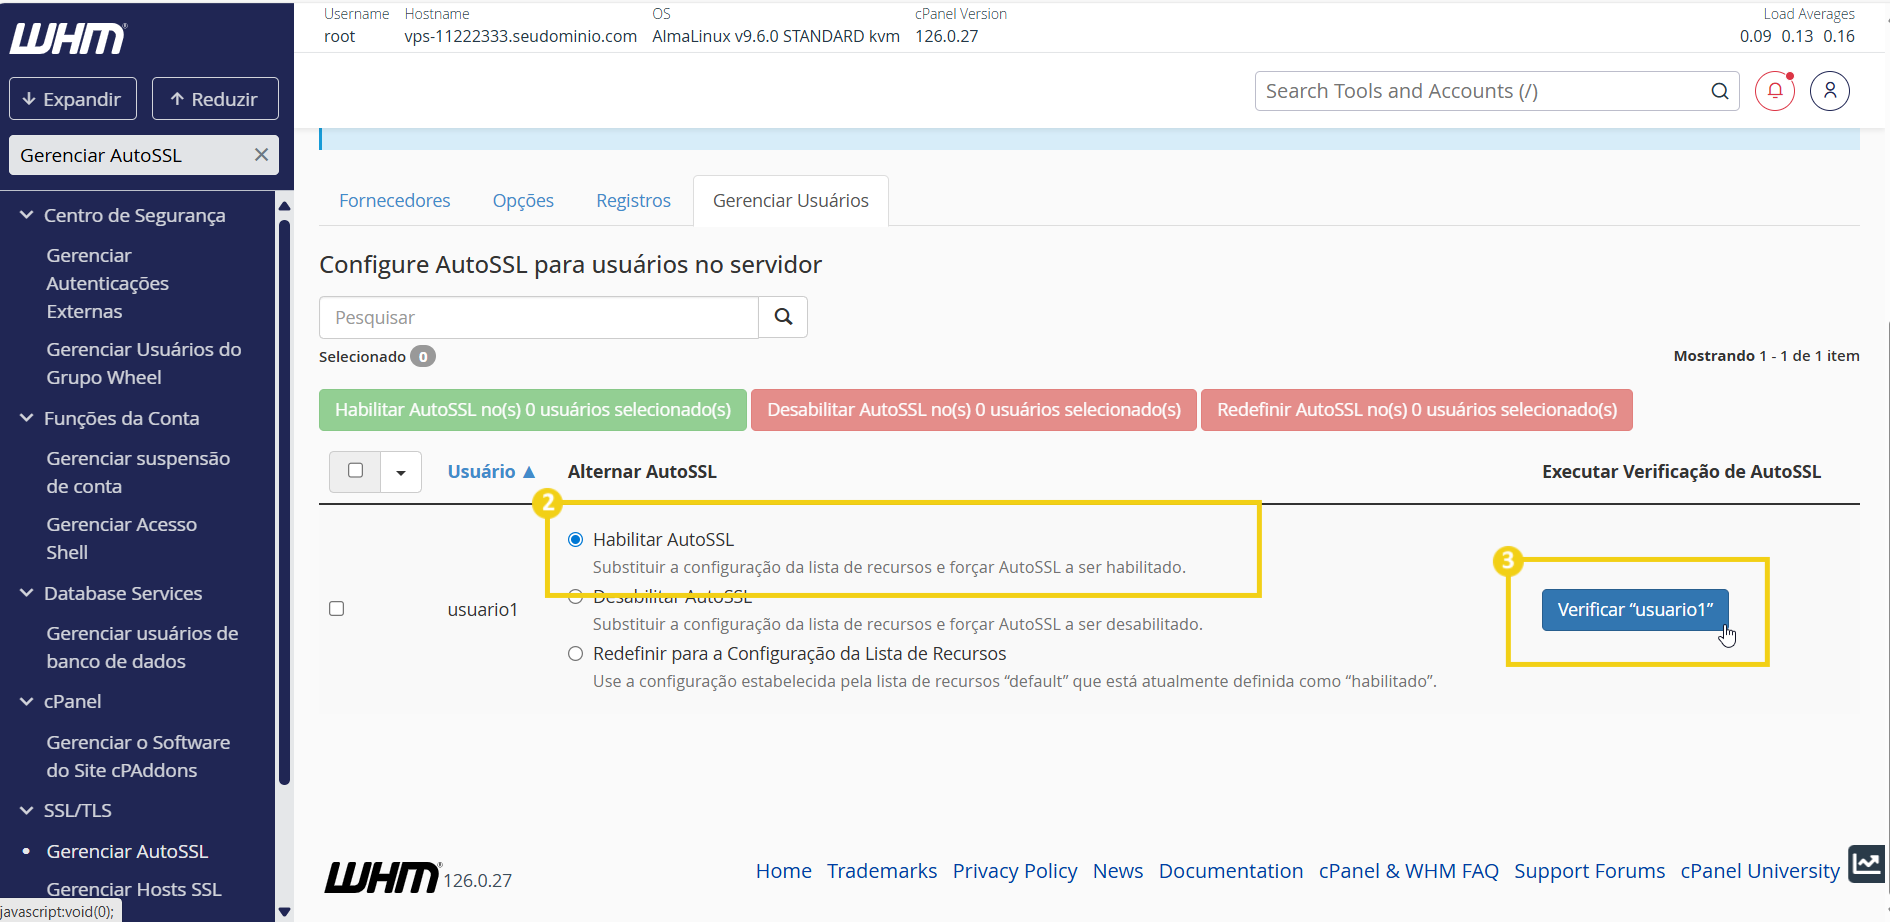The width and height of the screenshot is (1890, 922).
Task: Open the server statistics chart icon
Action: [1866, 863]
